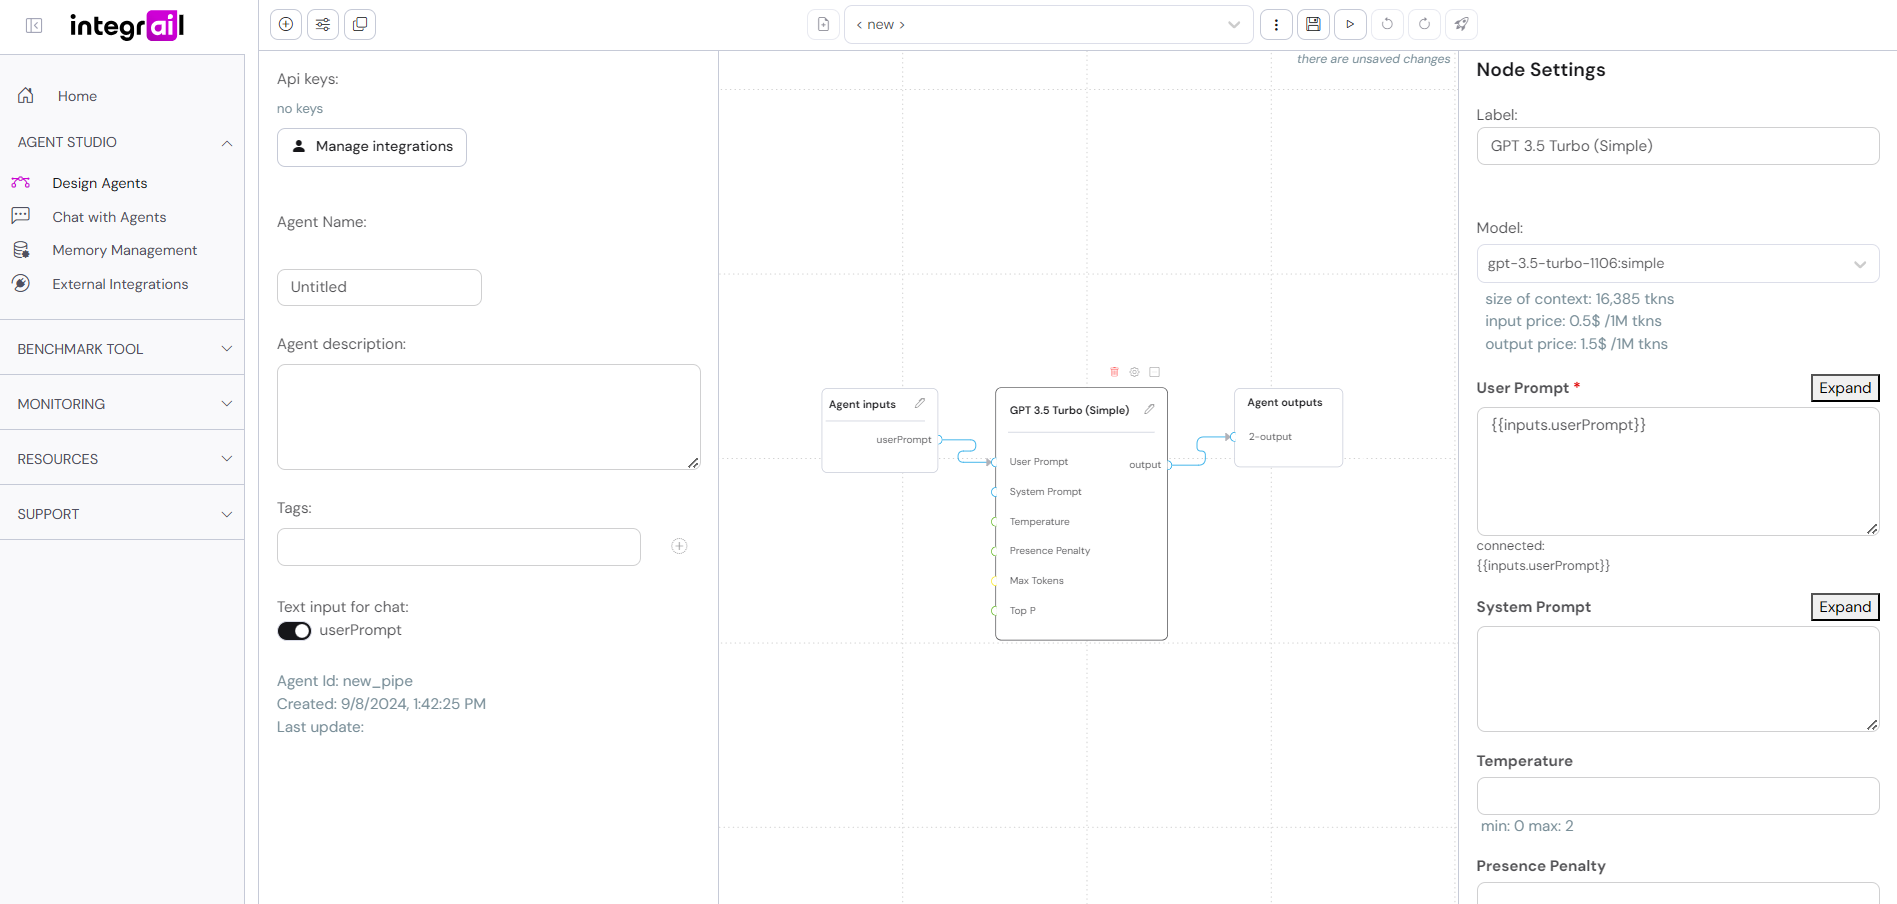Click the pencil icon on Agent inputs node
The image size is (1897, 904).
(x=920, y=403)
